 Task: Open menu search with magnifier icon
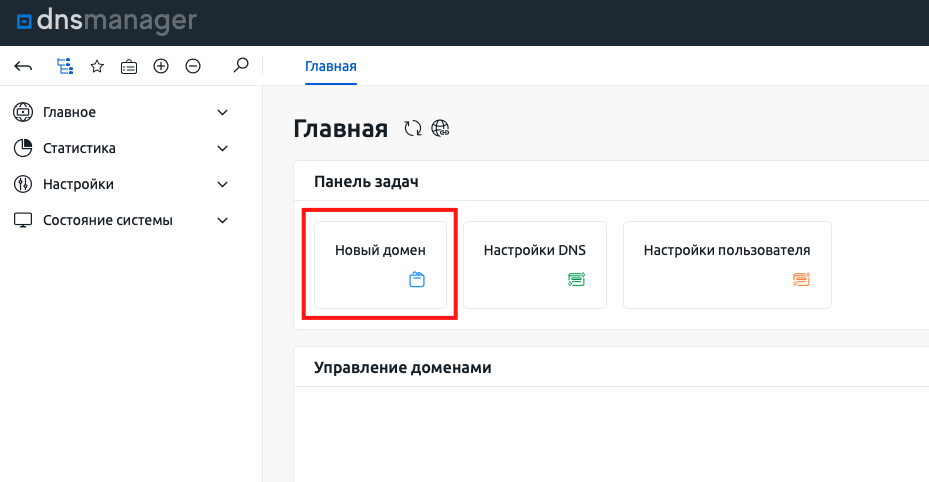click(x=240, y=66)
